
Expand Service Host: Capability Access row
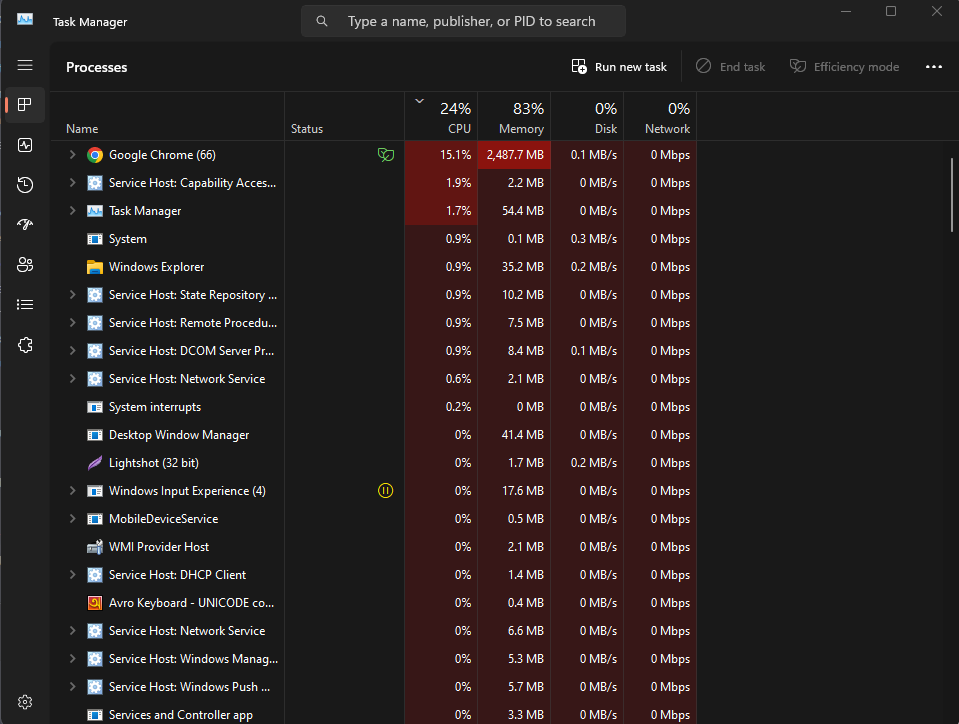click(x=72, y=183)
